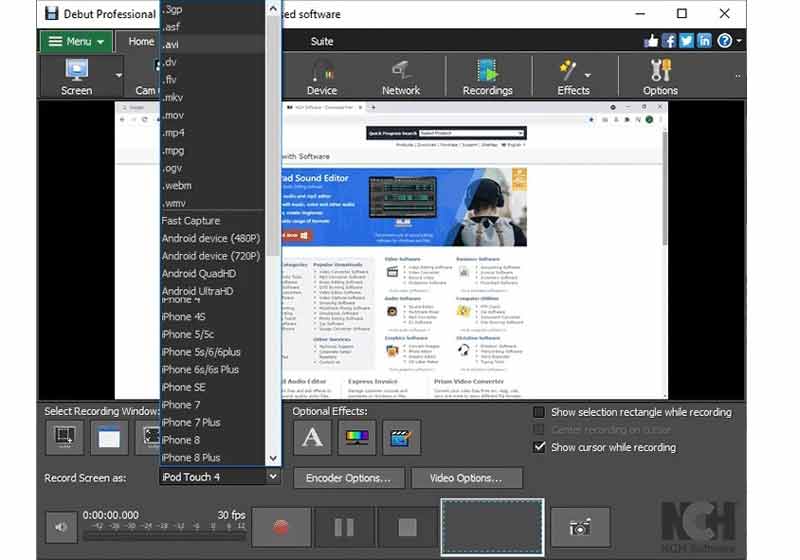The image size is (800, 560).
Task: Select Android device (480P) preset
Action: (213, 238)
